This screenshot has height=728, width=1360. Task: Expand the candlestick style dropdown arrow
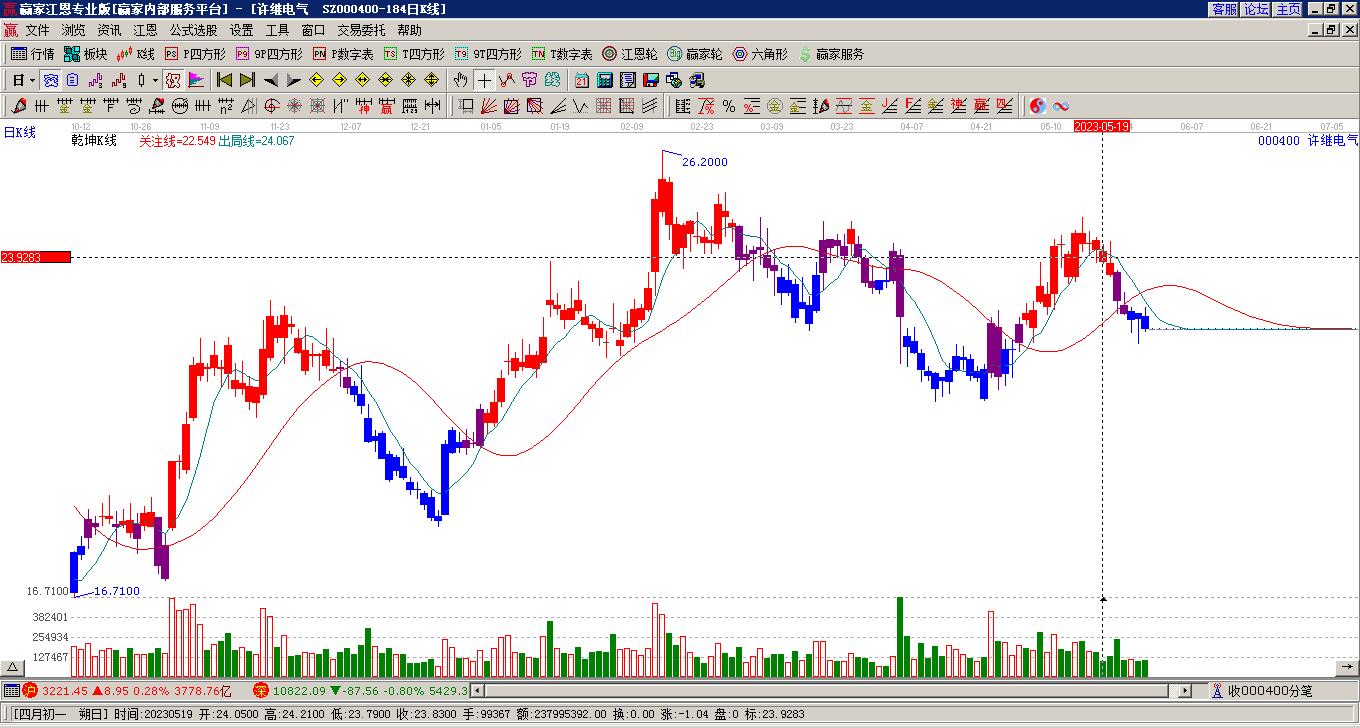[x=155, y=80]
